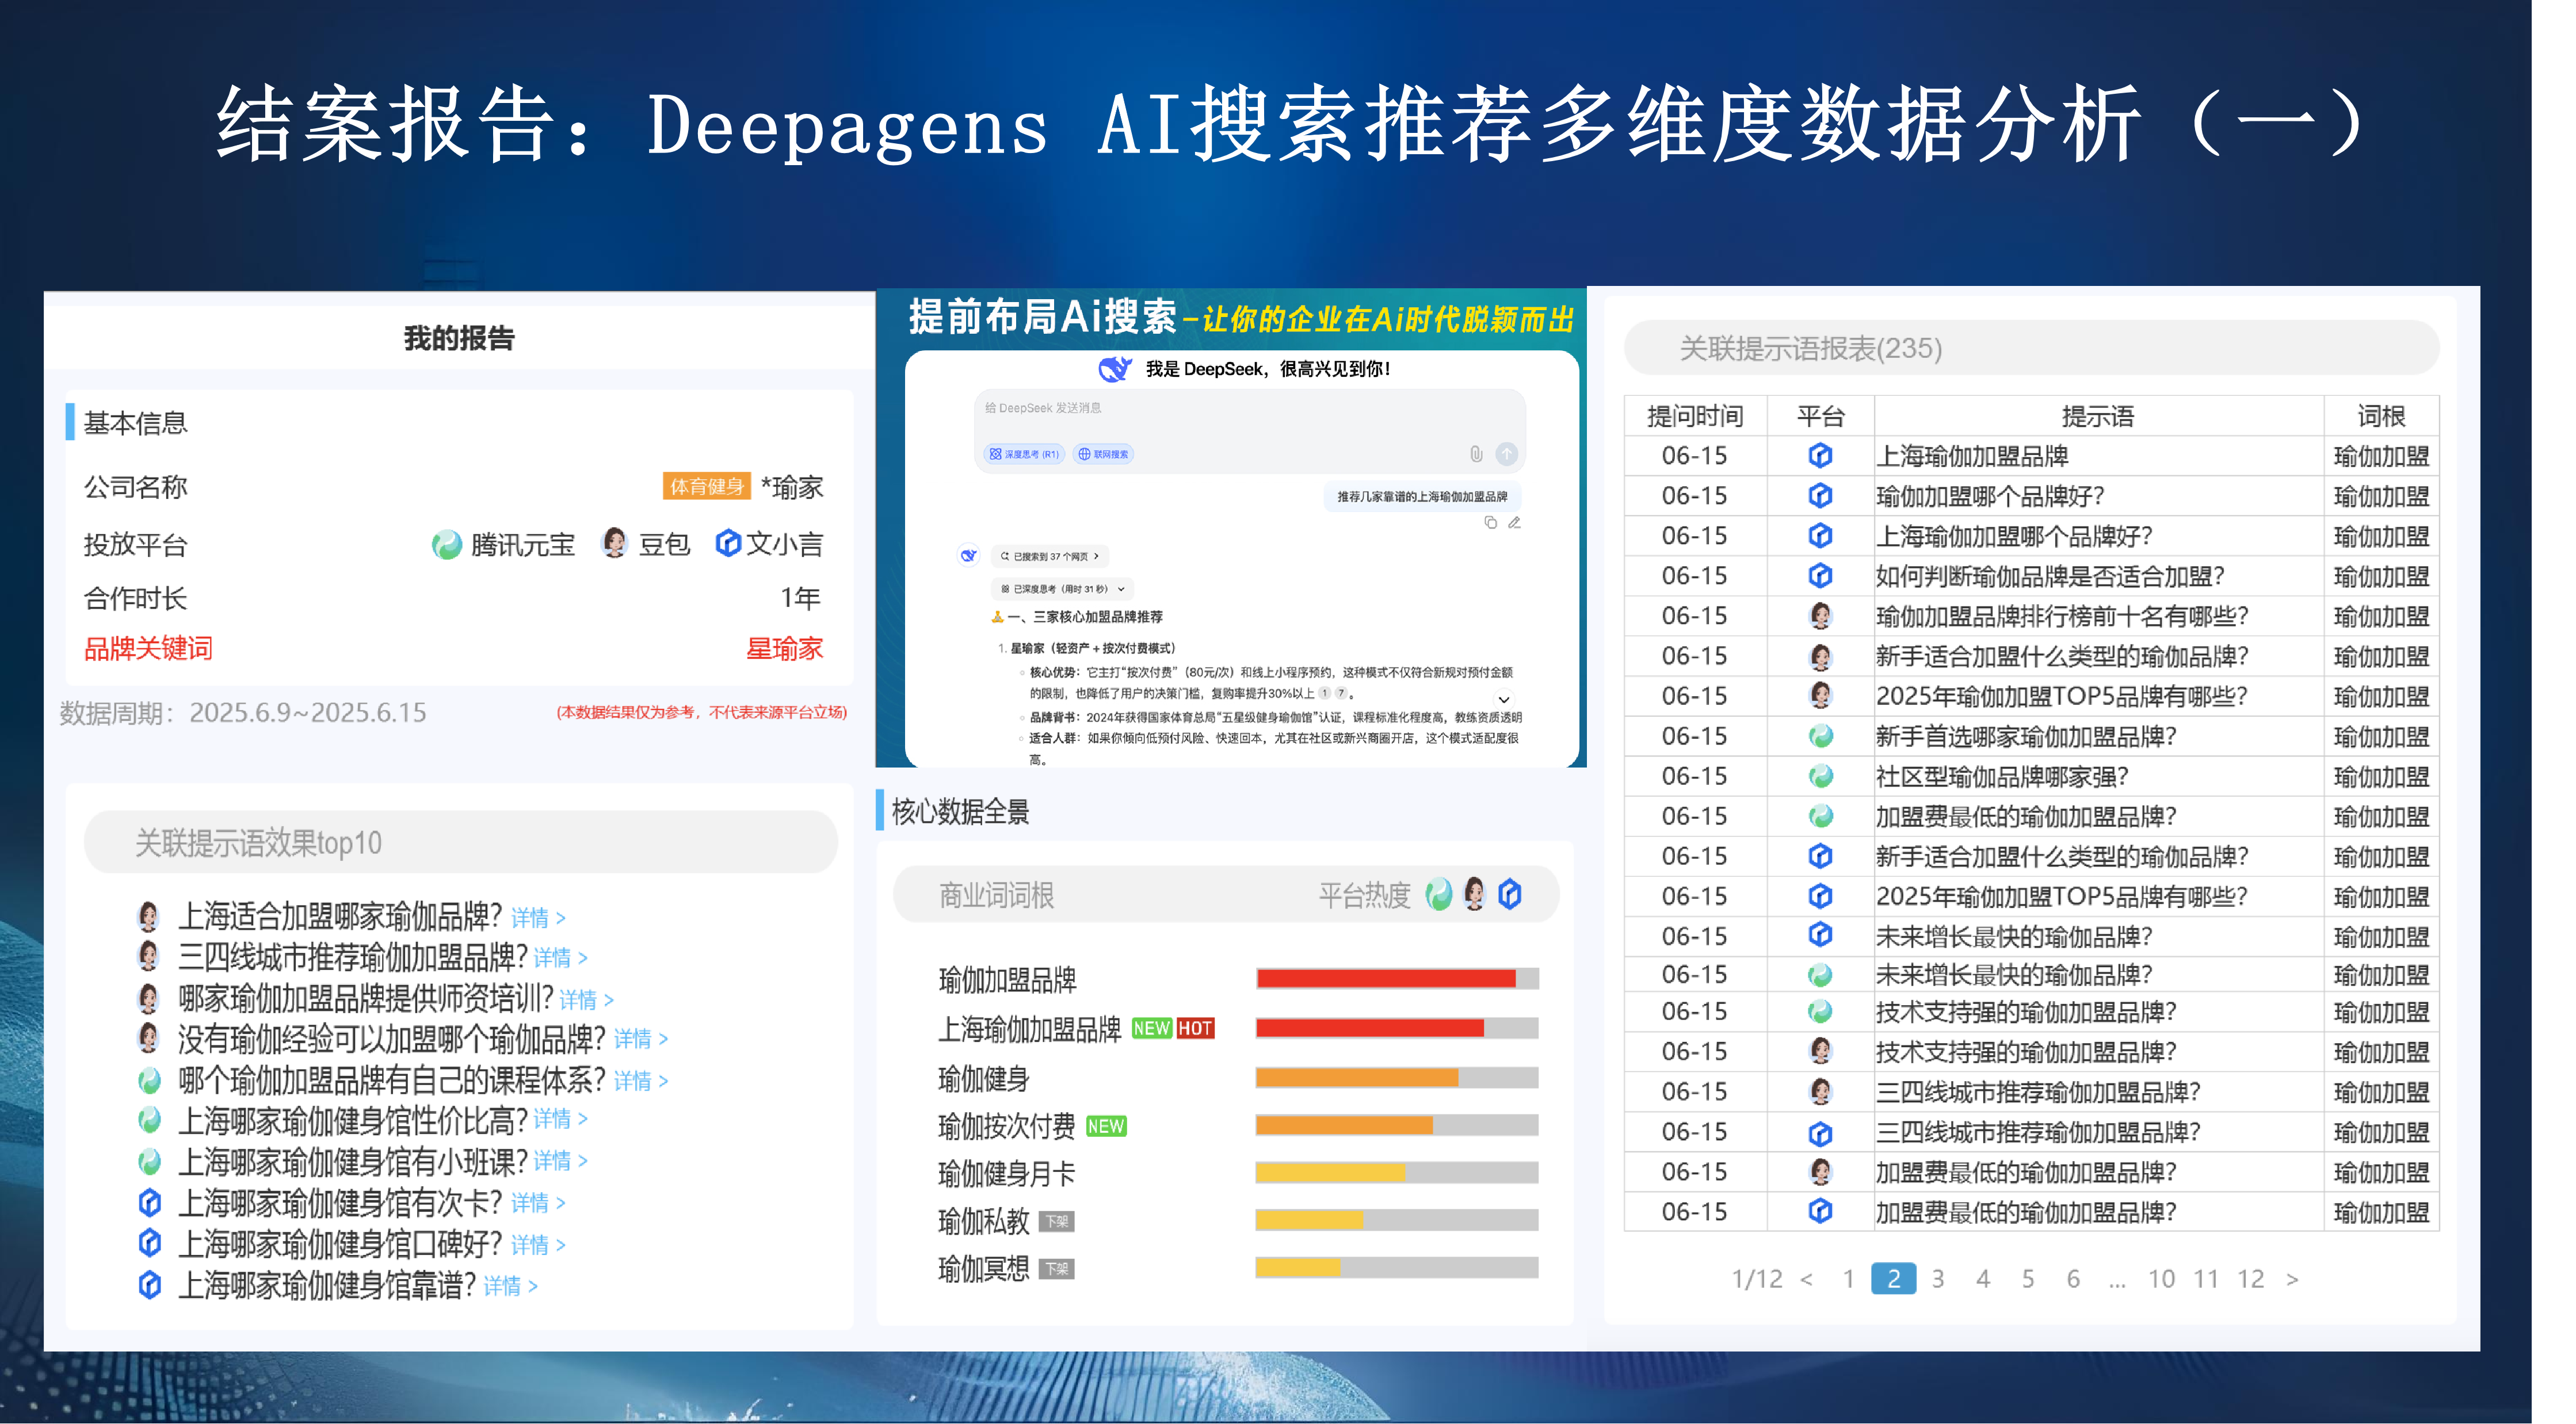The width and height of the screenshot is (2576, 1424).
Task: Click 文小言 icon next to 平台热度
Action: tap(1510, 894)
